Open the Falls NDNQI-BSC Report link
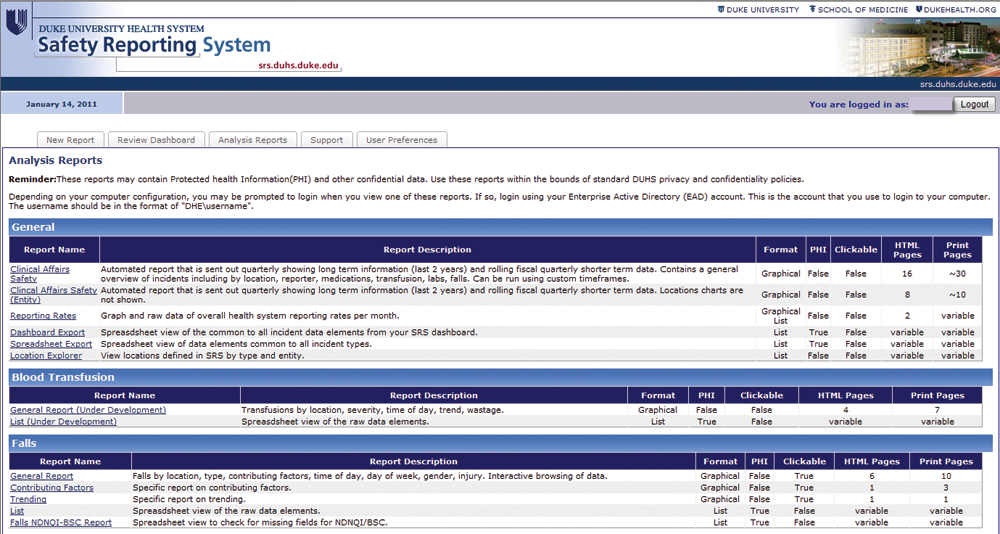This screenshot has height=534, width=1000. [61, 522]
